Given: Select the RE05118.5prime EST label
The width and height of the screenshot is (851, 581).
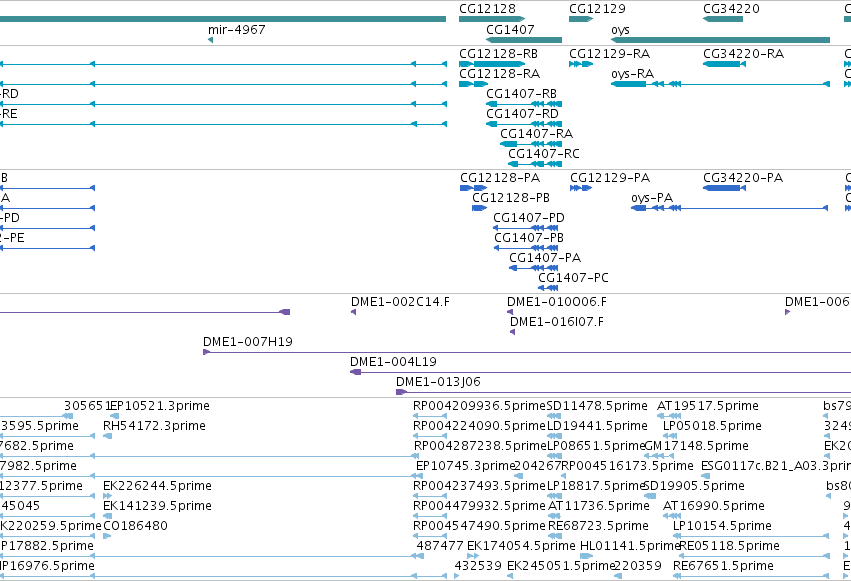Looking at the screenshot, I should pos(729,546).
